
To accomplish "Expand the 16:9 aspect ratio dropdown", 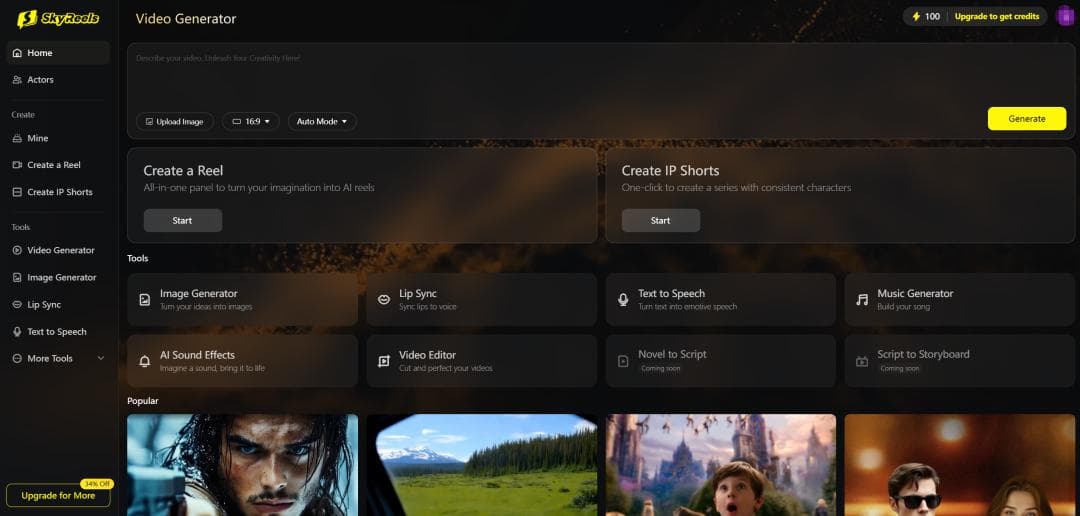I will 251,121.
